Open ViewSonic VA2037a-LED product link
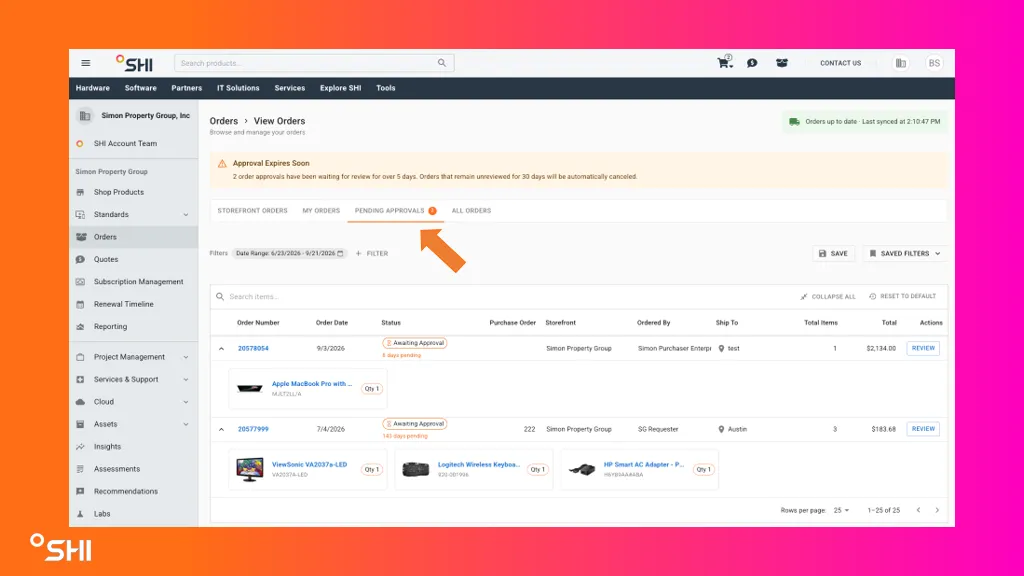 (x=310, y=464)
